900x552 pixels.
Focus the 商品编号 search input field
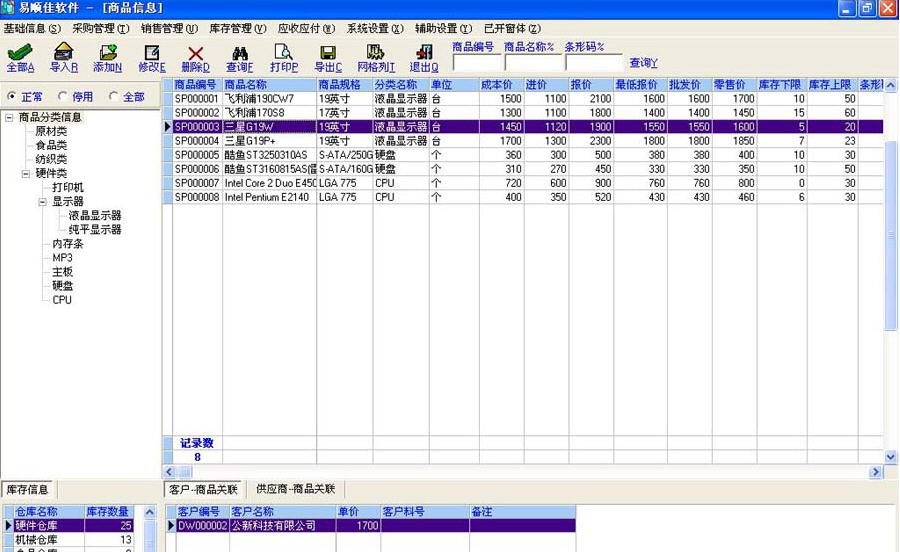point(477,62)
